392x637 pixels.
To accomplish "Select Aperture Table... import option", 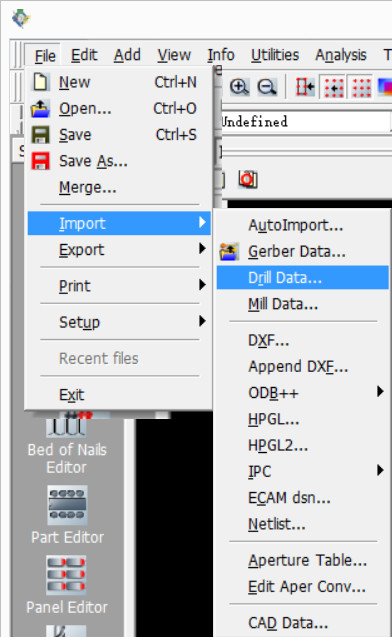I will point(302,560).
